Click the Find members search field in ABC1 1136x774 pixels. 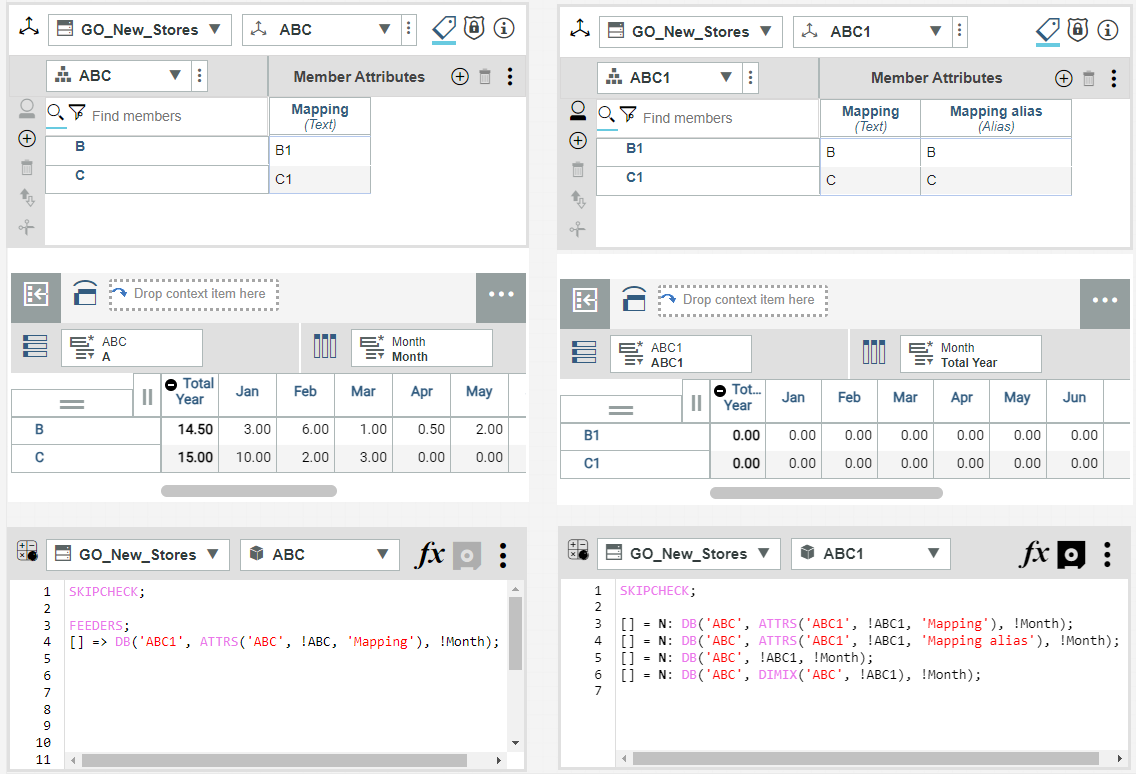click(x=727, y=118)
